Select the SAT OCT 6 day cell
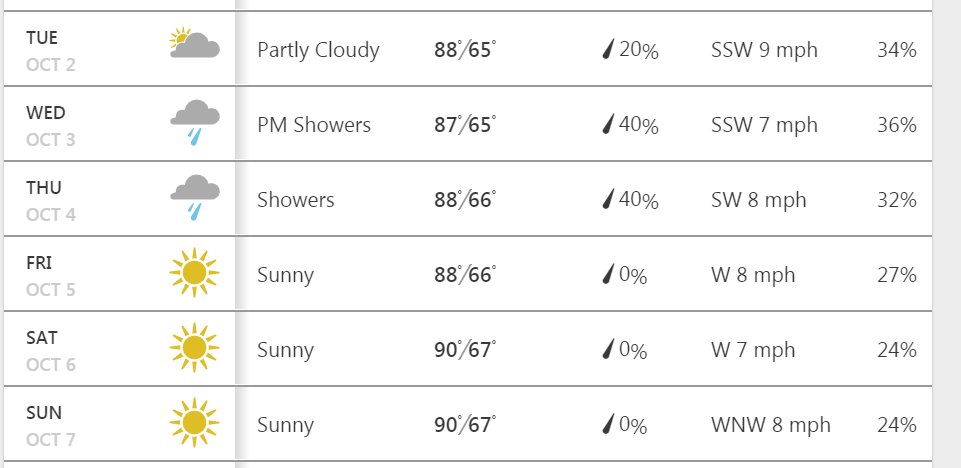 [120, 349]
